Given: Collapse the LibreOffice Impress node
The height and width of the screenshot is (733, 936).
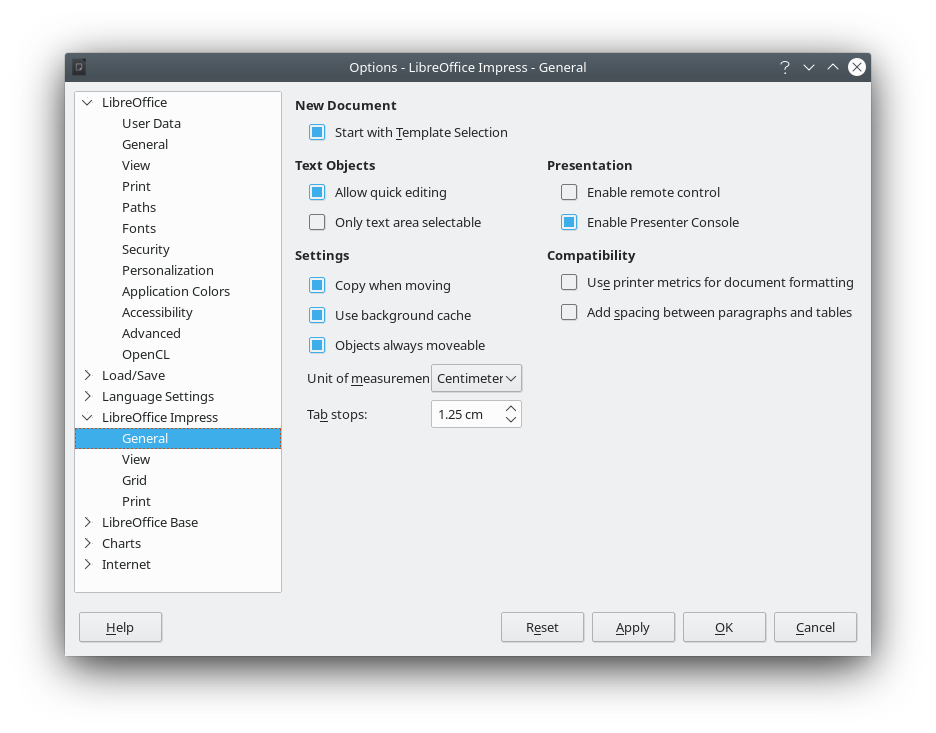Looking at the screenshot, I should [x=87, y=417].
